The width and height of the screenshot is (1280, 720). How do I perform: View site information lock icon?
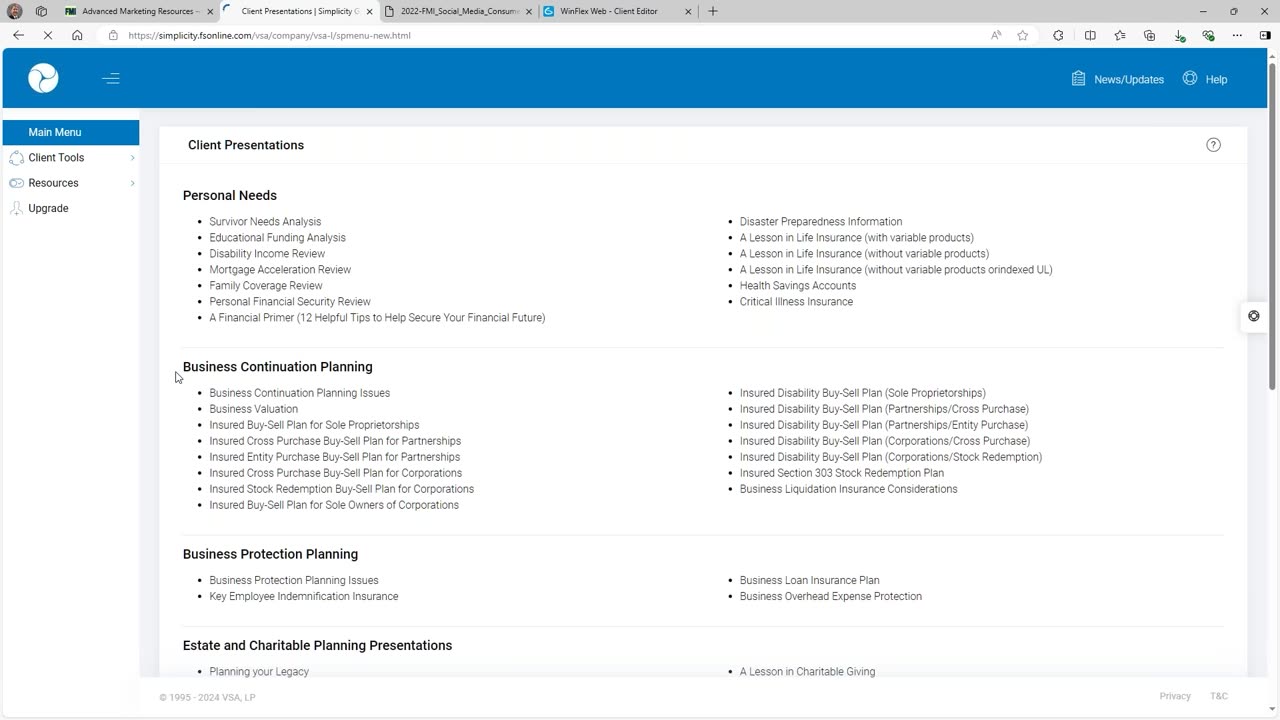coord(113,35)
